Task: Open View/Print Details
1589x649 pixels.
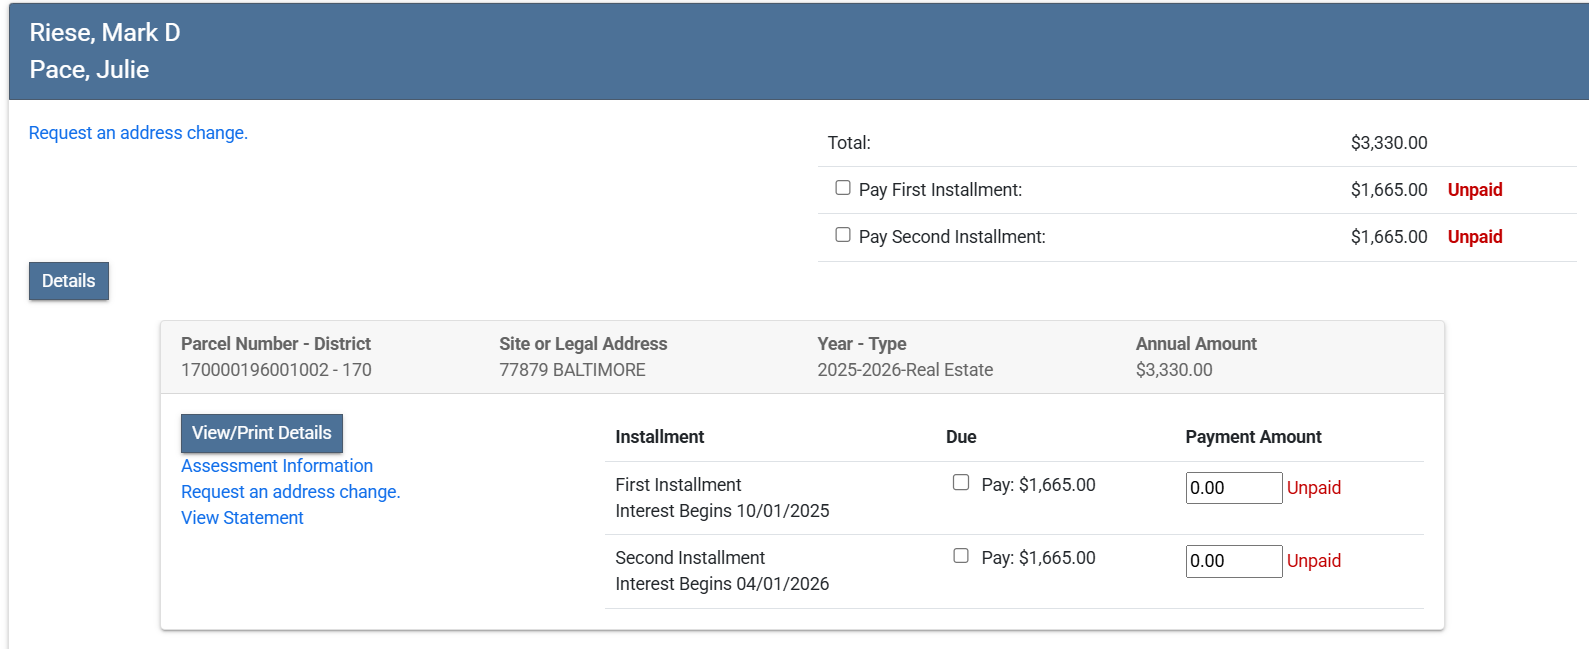Action: [x=262, y=433]
